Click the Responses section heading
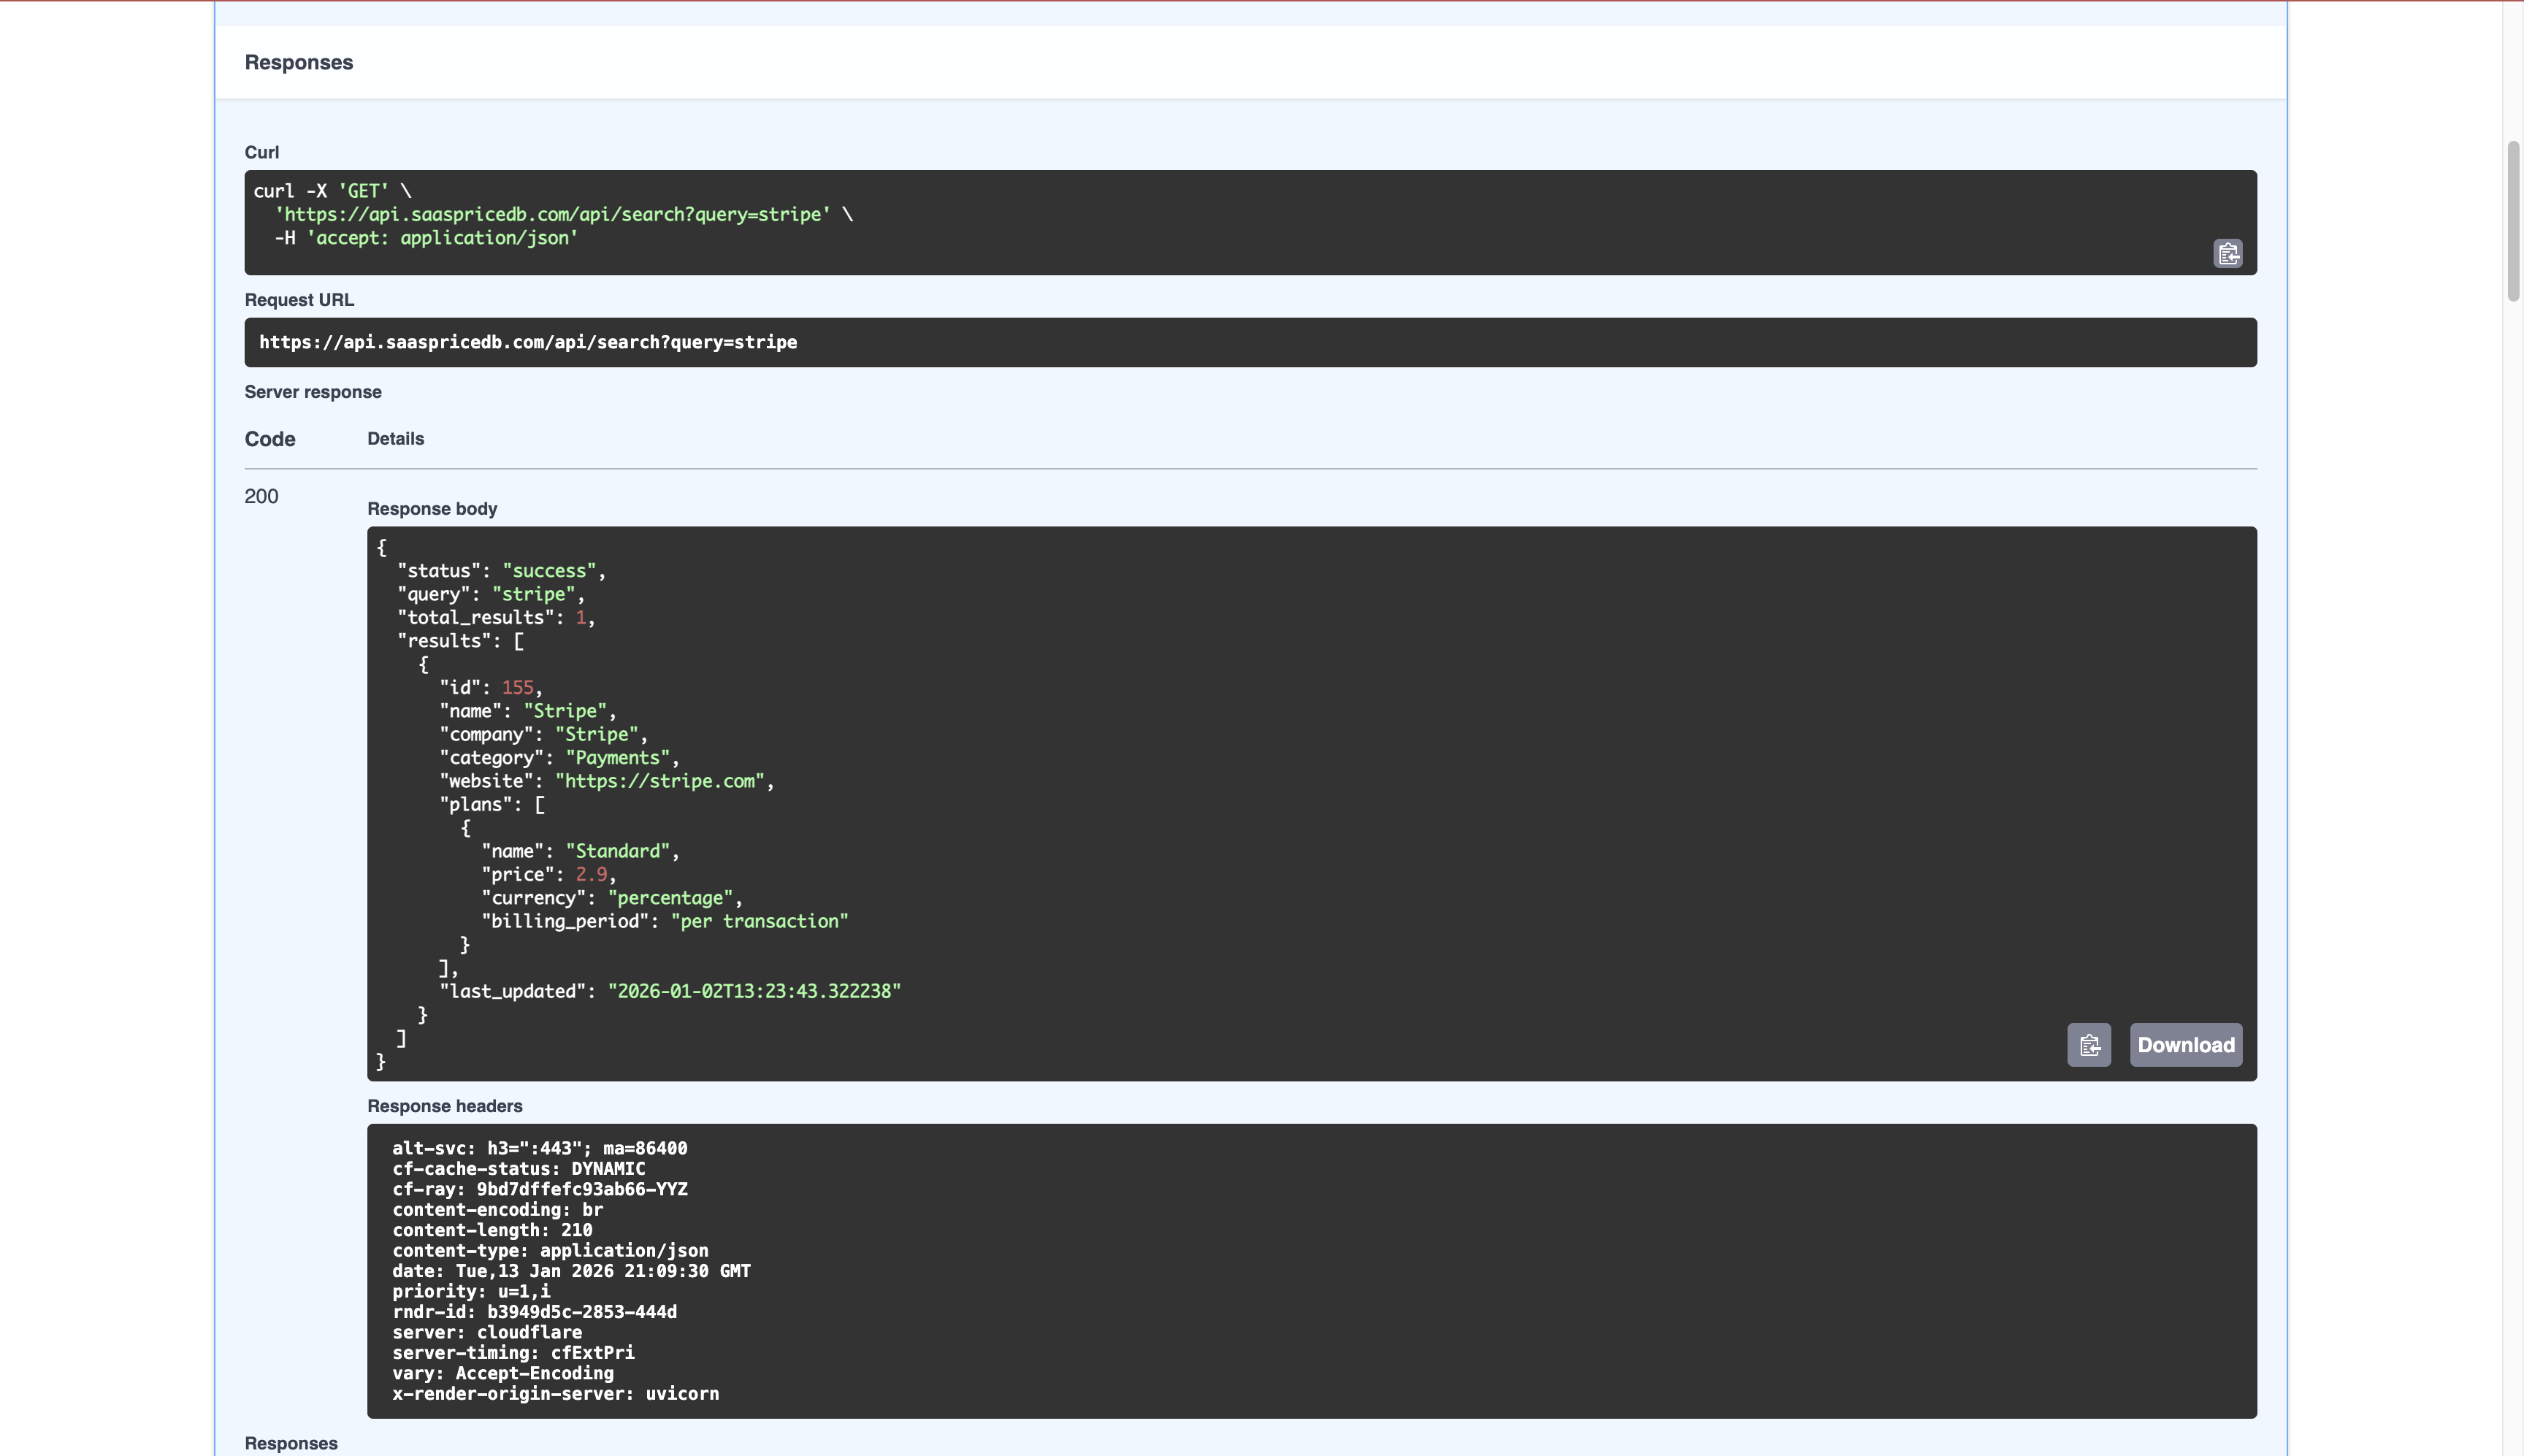The height and width of the screenshot is (1456, 2524). pos(297,62)
